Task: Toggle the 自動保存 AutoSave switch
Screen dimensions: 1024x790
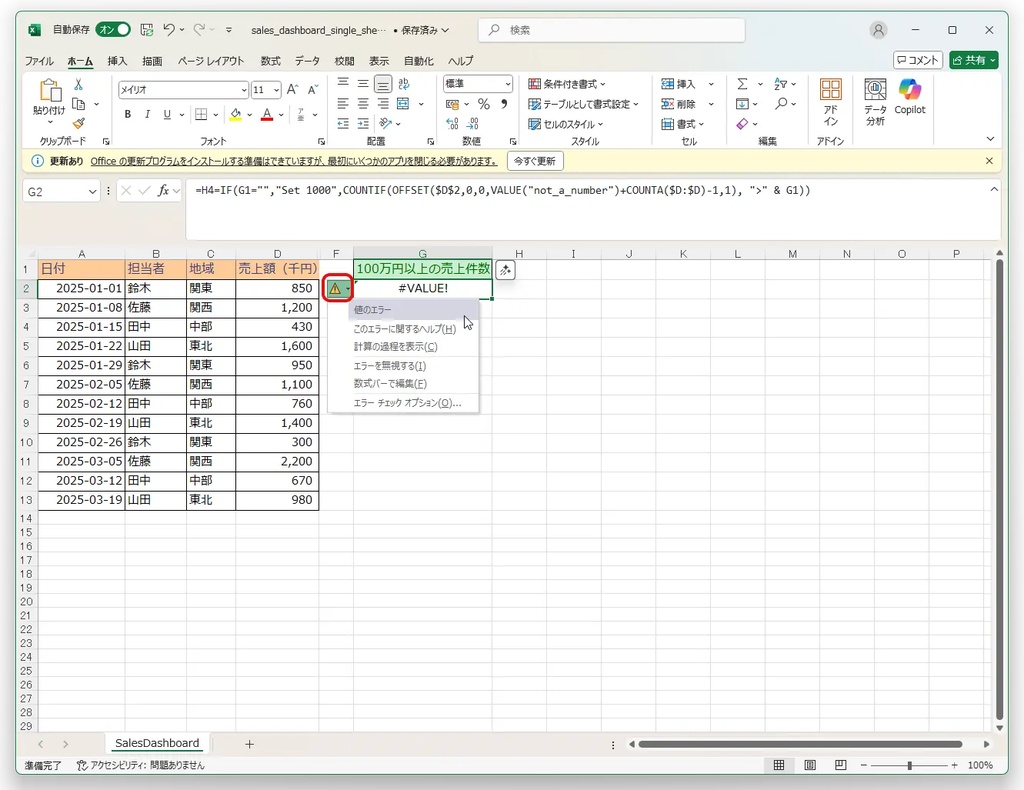Action: [x=114, y=30]
